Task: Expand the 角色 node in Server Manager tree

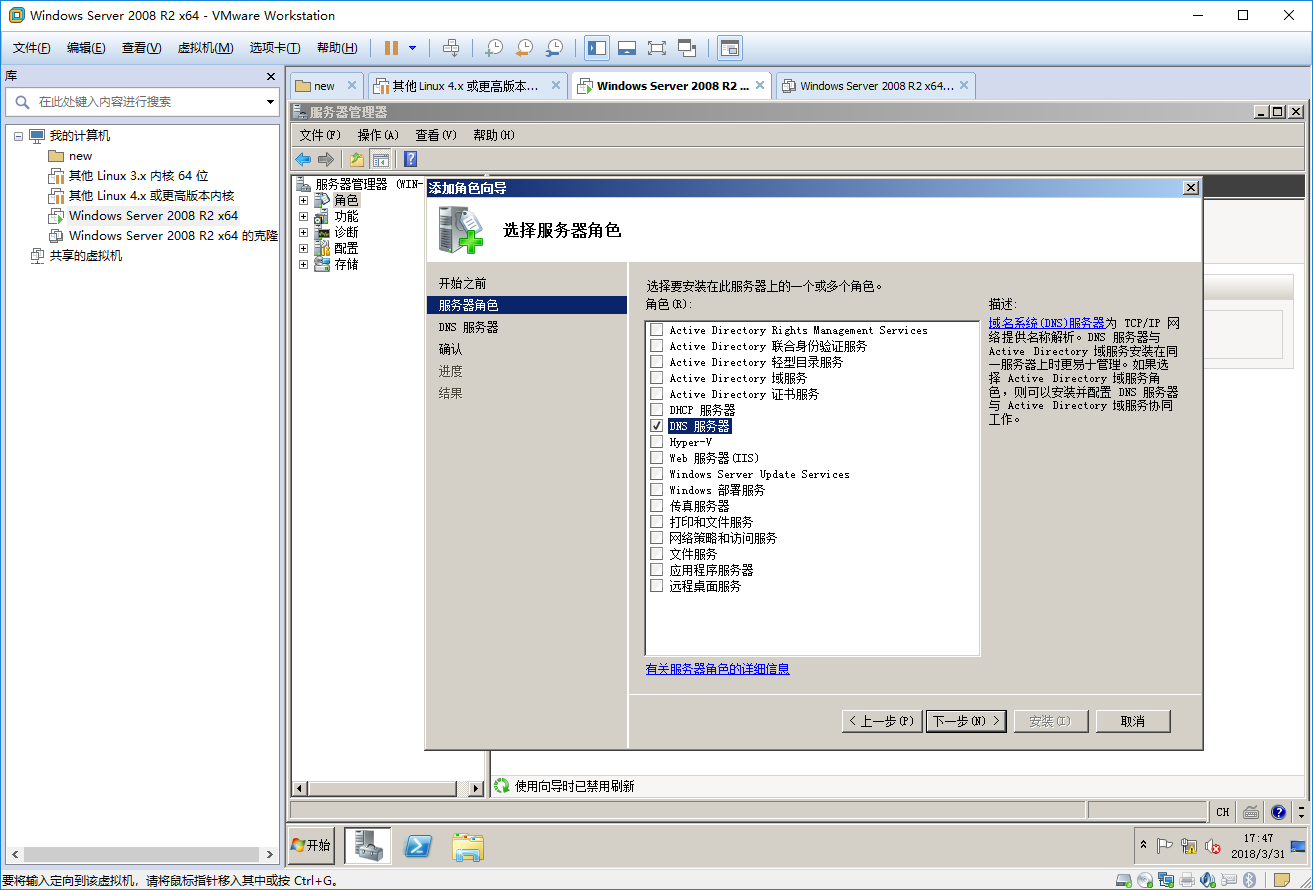Action: (x=303, y=199)
